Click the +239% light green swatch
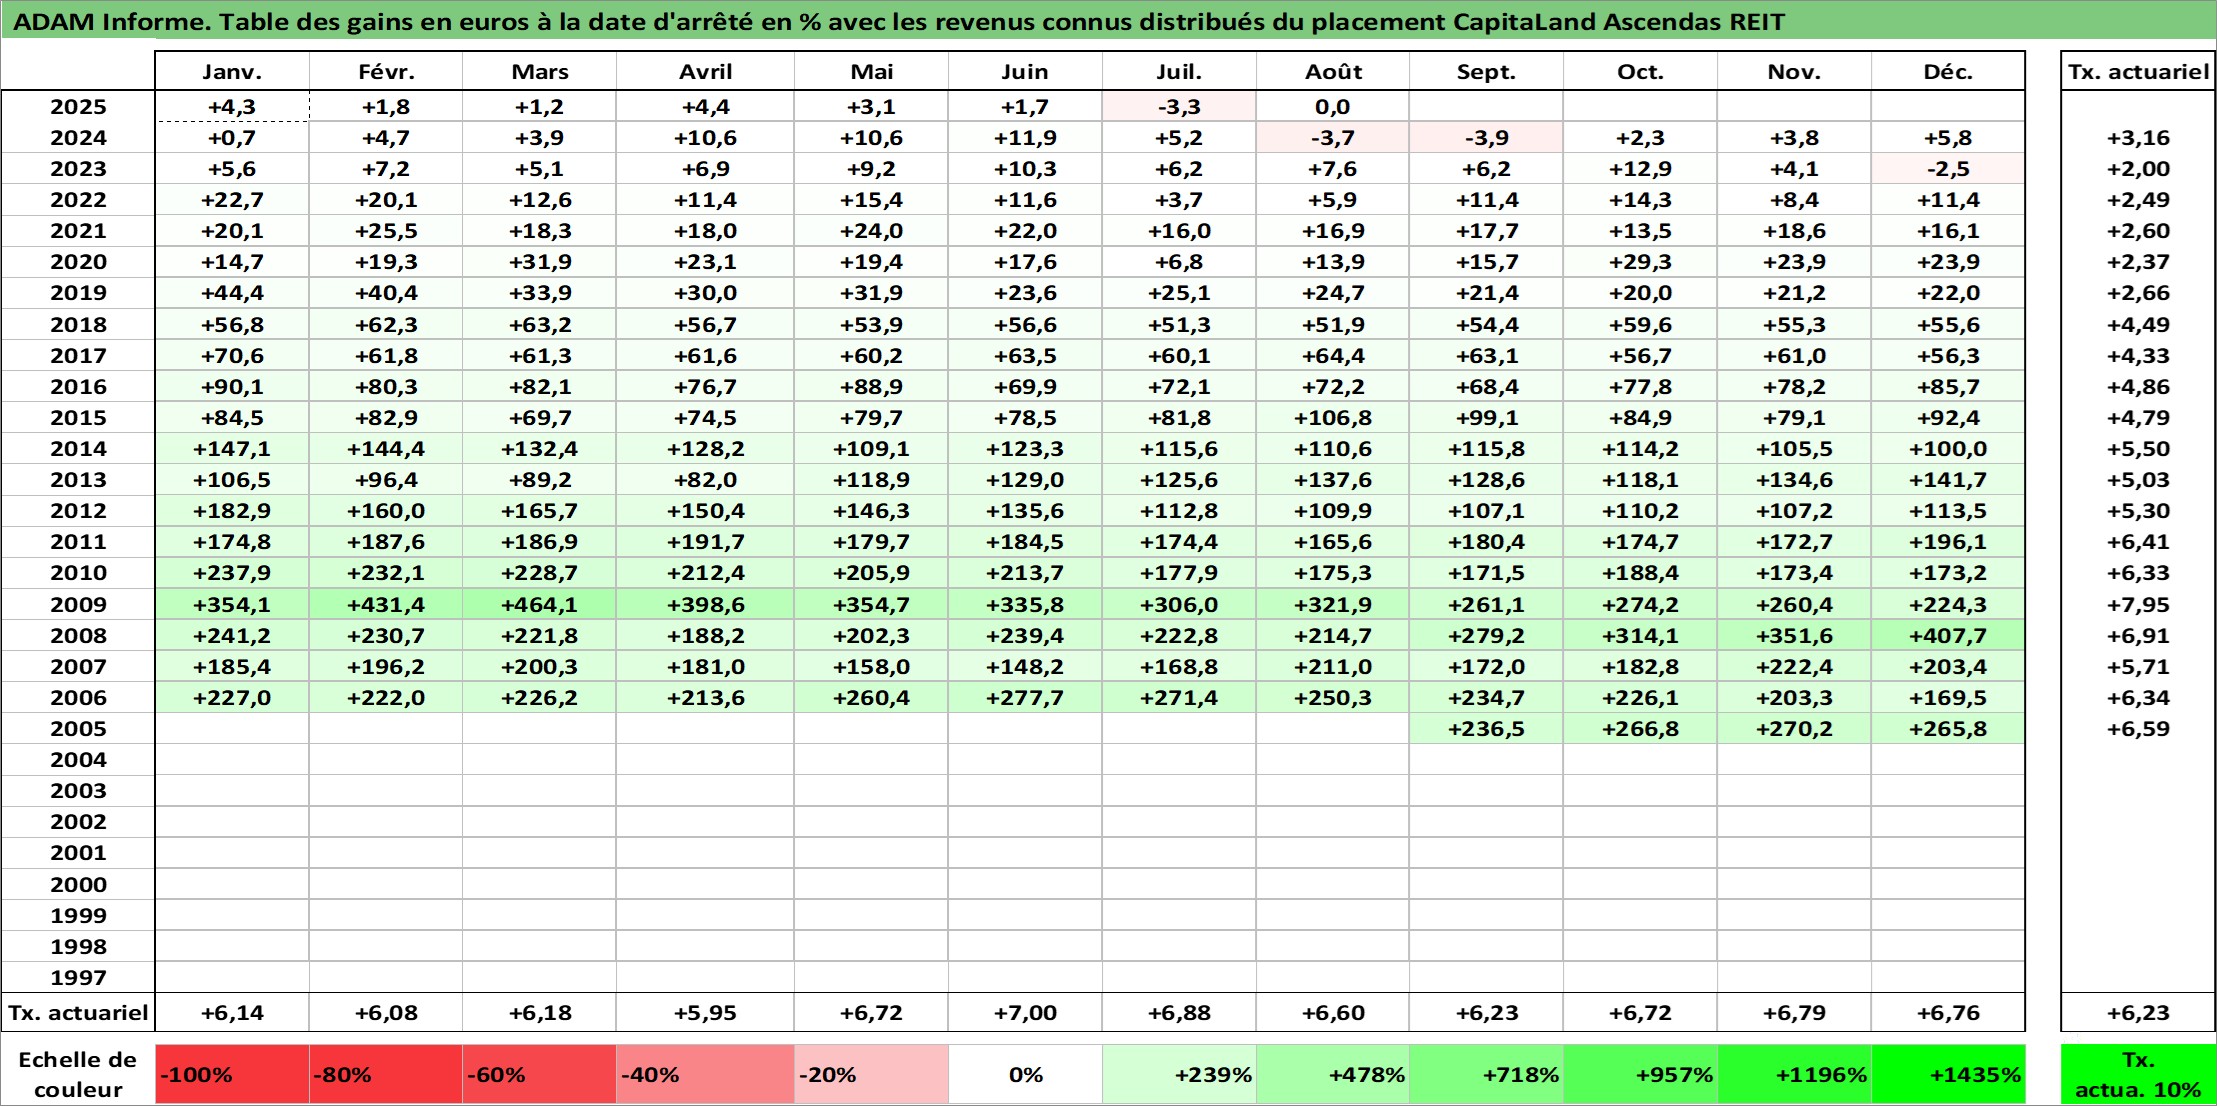 click(x=1179, y=1074)
